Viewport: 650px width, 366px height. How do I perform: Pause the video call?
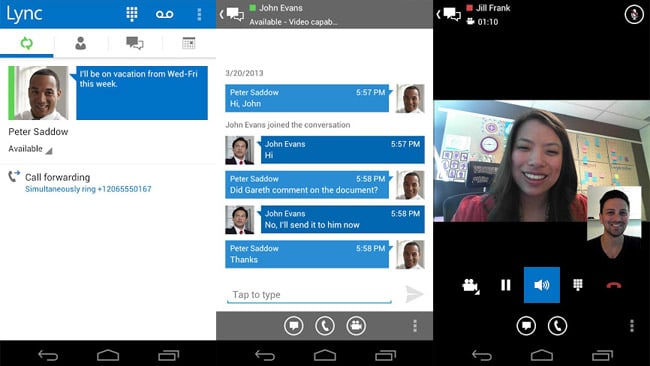click(506, 285)
